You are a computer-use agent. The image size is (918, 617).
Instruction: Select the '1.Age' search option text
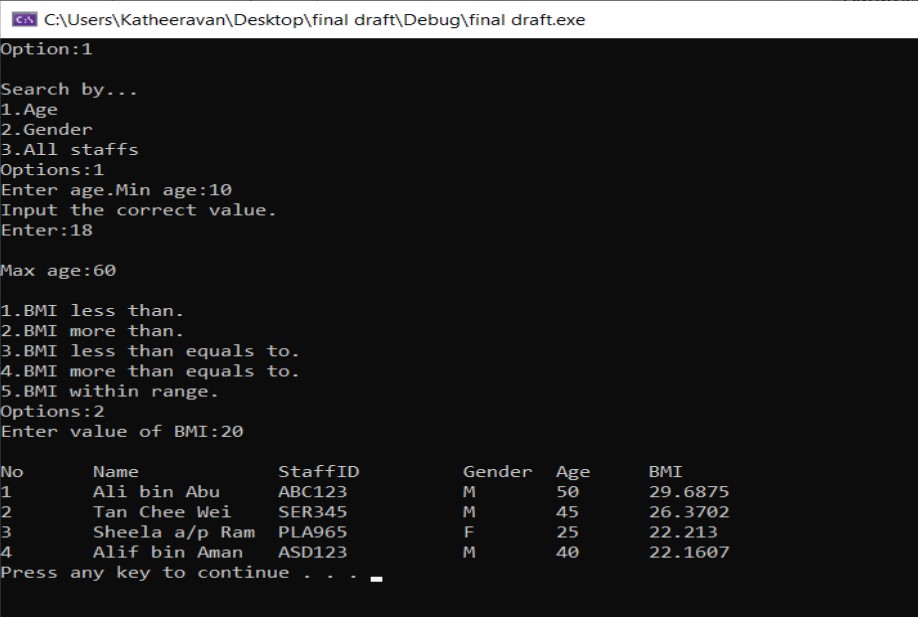pos(29,110)
